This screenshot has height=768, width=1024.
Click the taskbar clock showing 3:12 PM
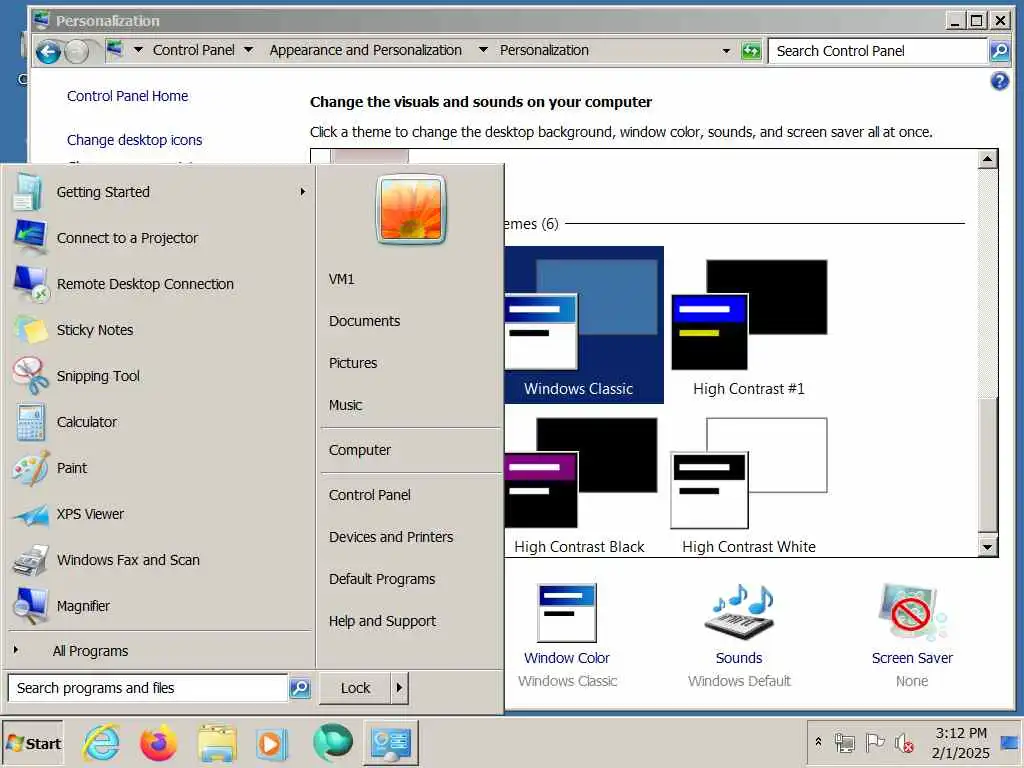pos(961,743)
